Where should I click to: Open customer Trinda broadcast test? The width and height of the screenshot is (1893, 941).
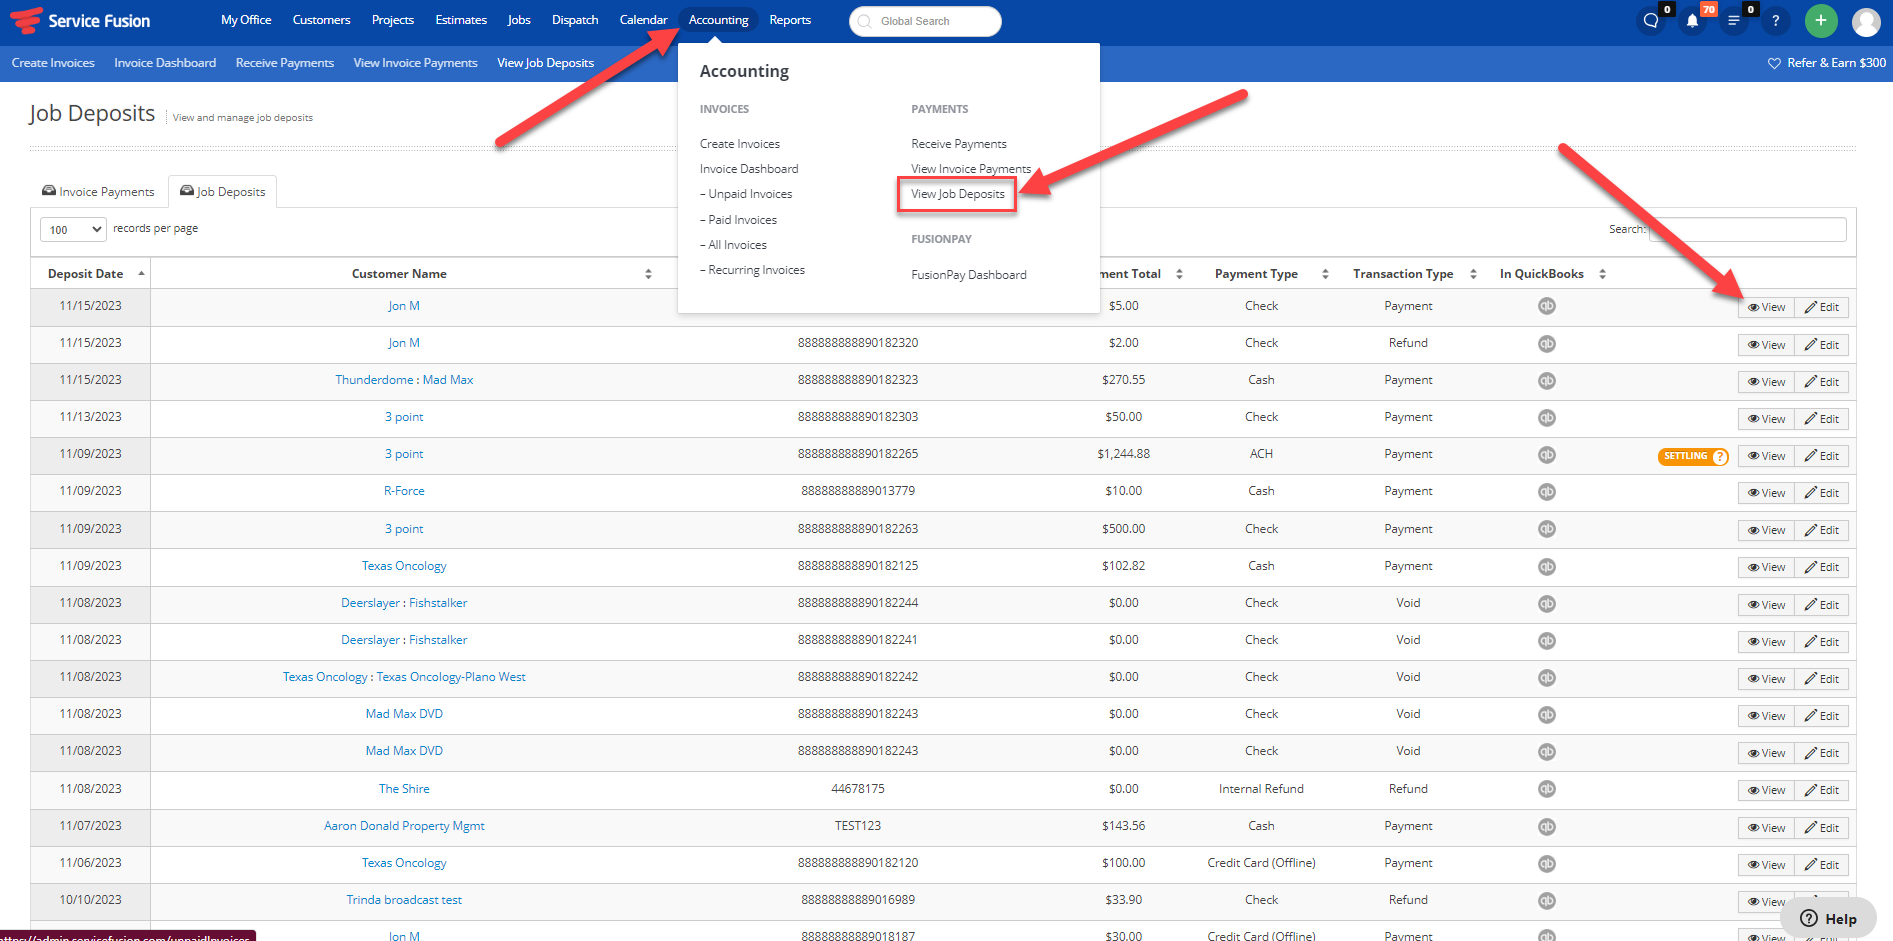tap(404, 900)
